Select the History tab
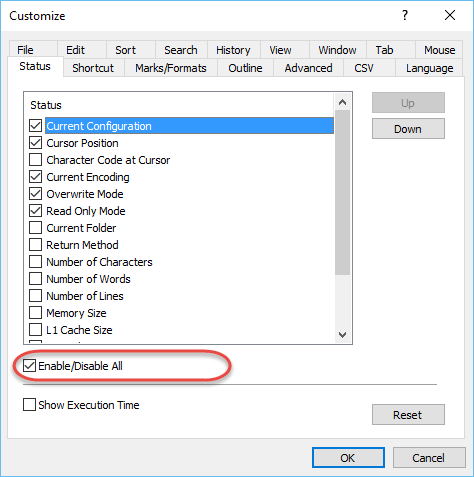 coord(233,50)
